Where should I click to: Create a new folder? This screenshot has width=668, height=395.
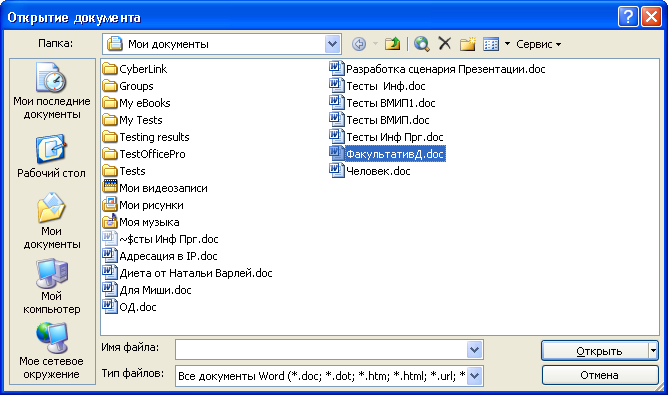click(x=467, y=44)
